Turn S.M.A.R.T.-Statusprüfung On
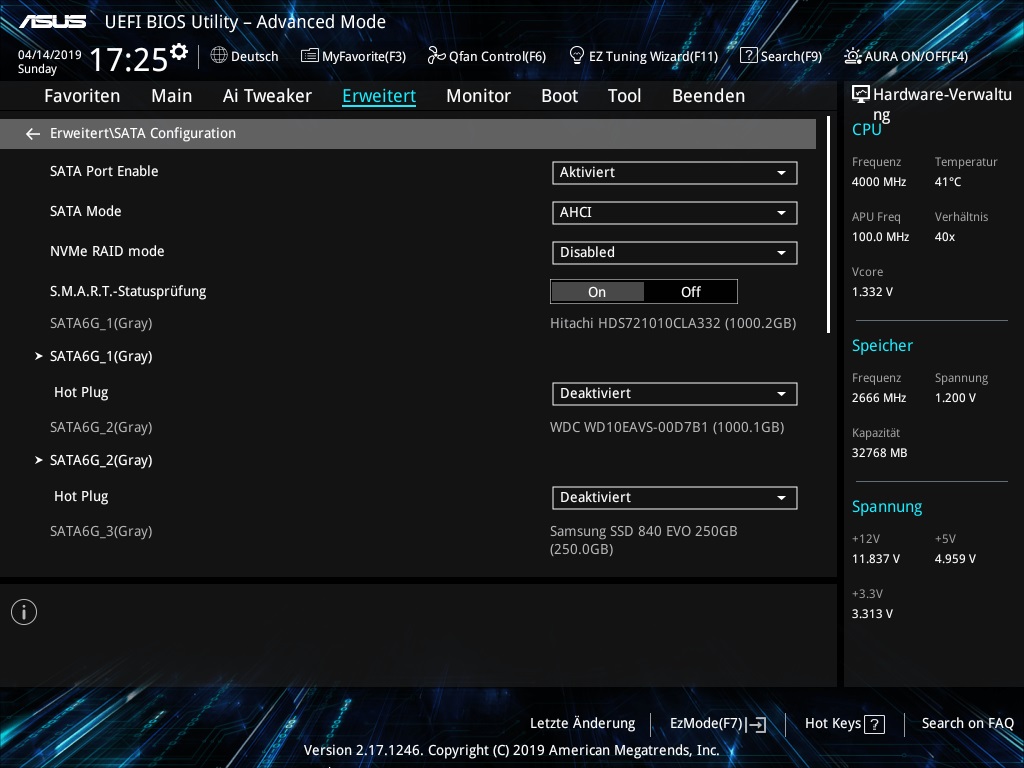This screenshot has height=768, width=1024. coord(597,292)
